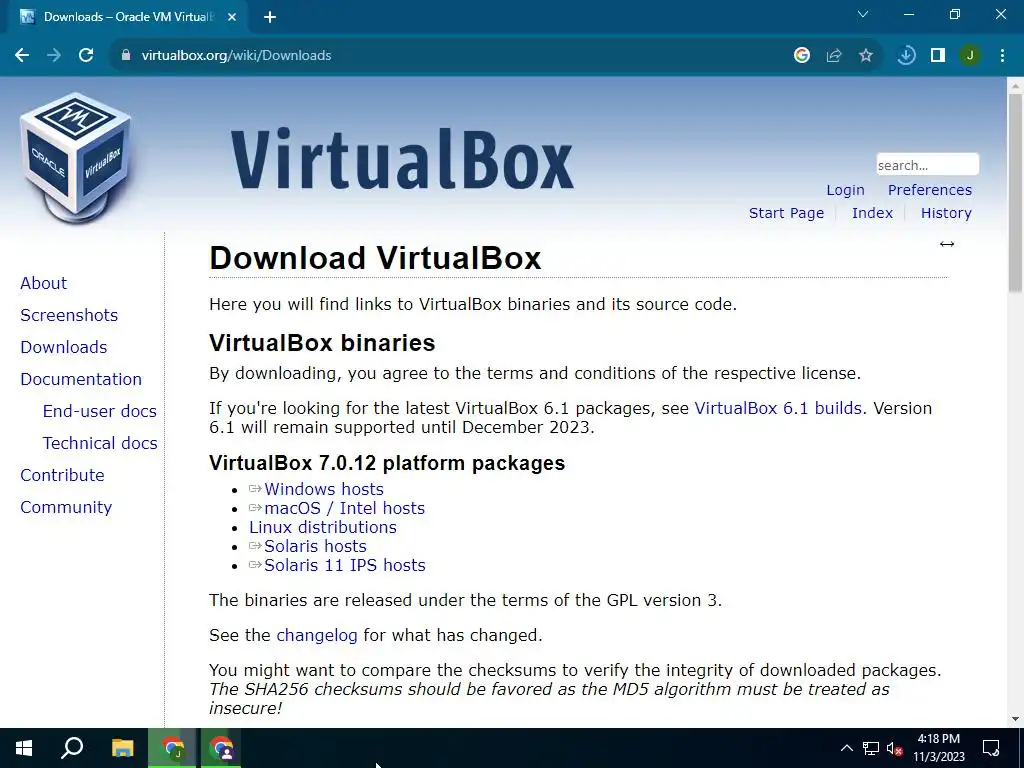This screenshot has height=768, width=1024.
Task: Open the Chrome profile avatar J
Action: 970,56
